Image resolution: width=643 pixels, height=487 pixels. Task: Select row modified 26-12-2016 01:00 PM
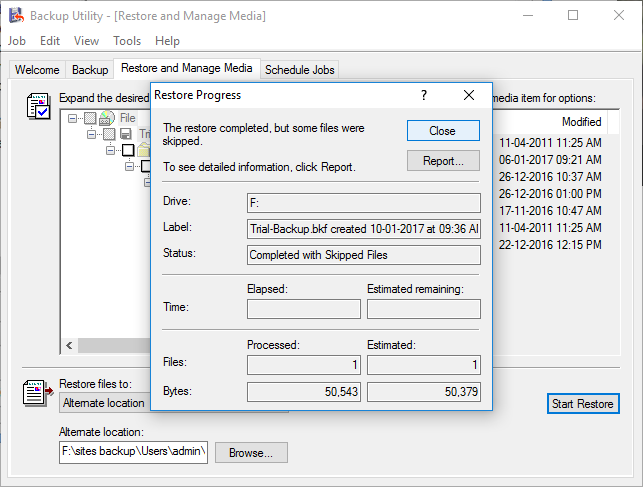550,193
